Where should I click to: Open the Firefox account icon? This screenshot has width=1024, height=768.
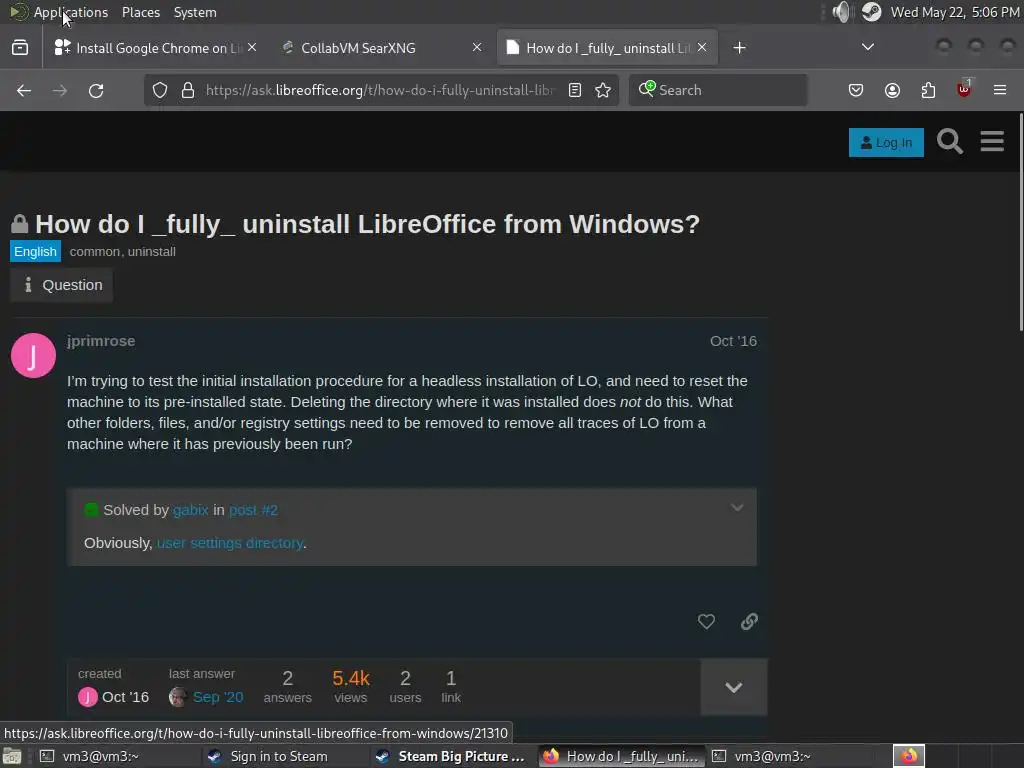(x=892, y=90)
